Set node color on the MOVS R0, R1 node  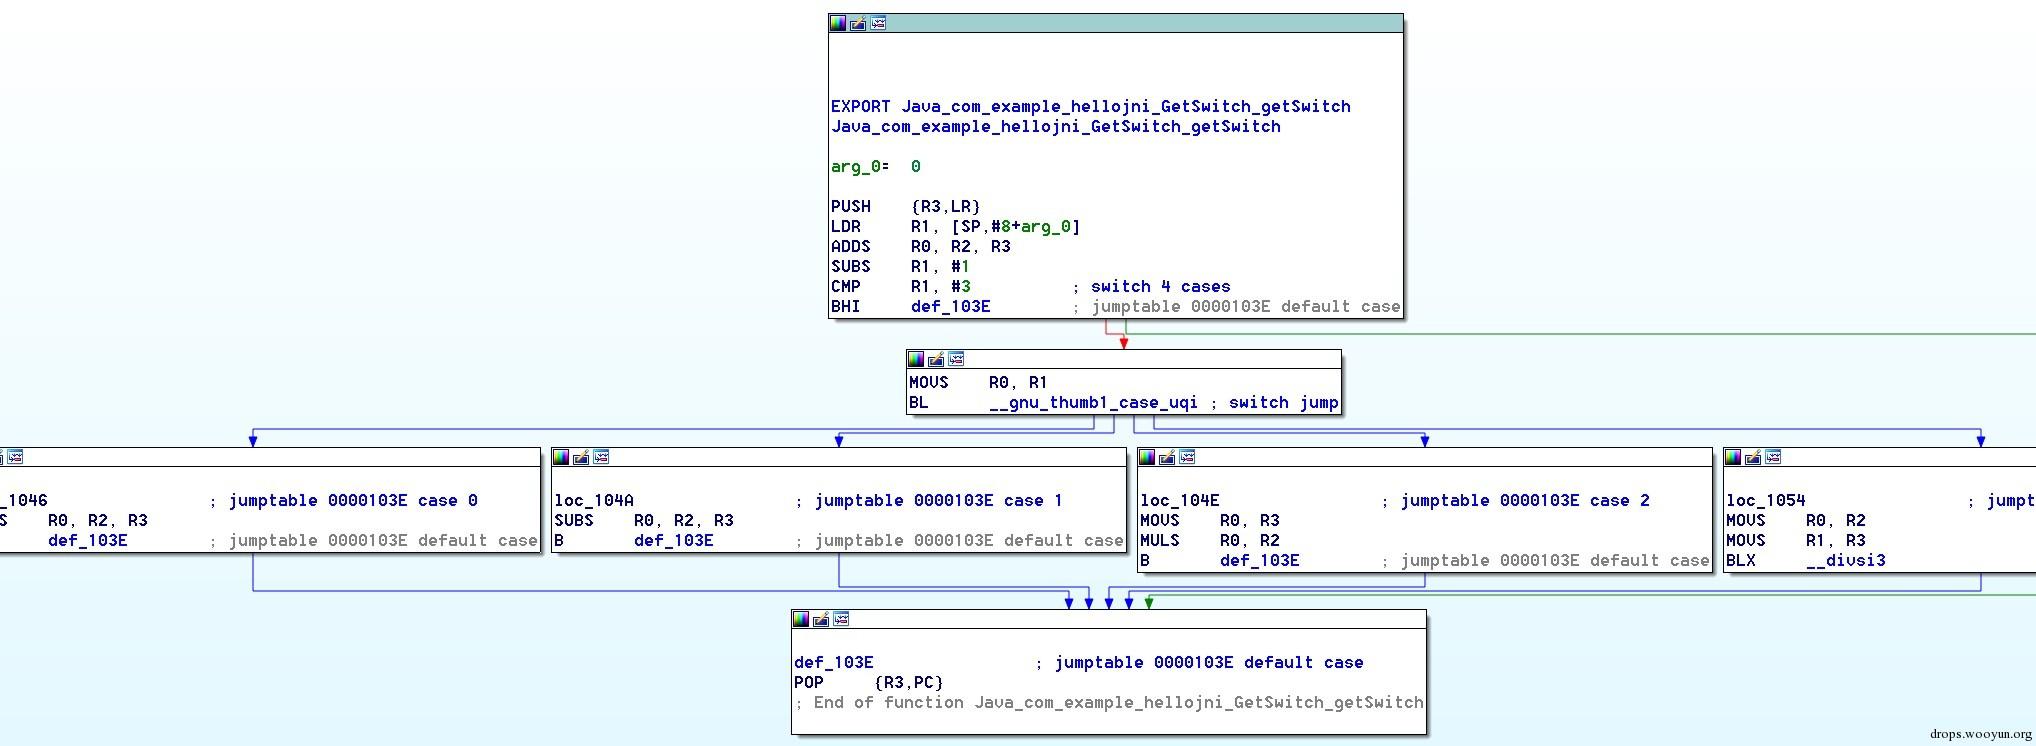916,359
